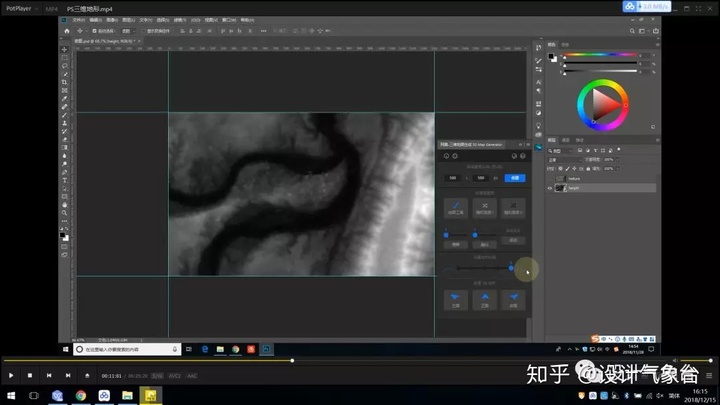Image resolution: width=720 pixels, height=405 pixels.
Task: Collapse the 3D Map Generator panel arrows
Action: point(521,145)
